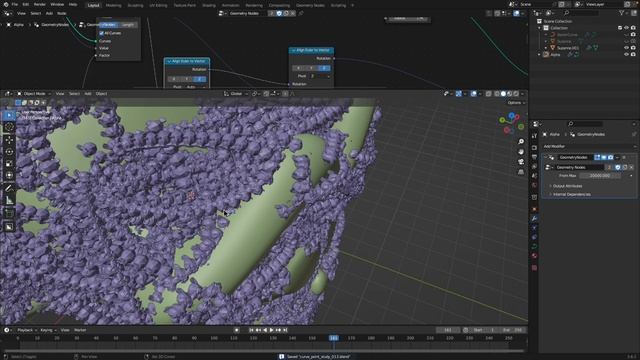Select the Transform tool in viewport toolbar

click(x=9, y=176)
